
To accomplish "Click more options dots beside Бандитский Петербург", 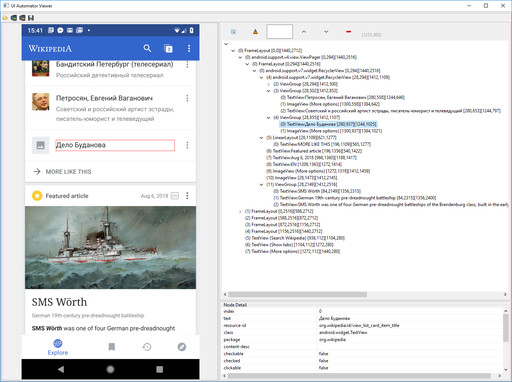I will pos(187,65).
